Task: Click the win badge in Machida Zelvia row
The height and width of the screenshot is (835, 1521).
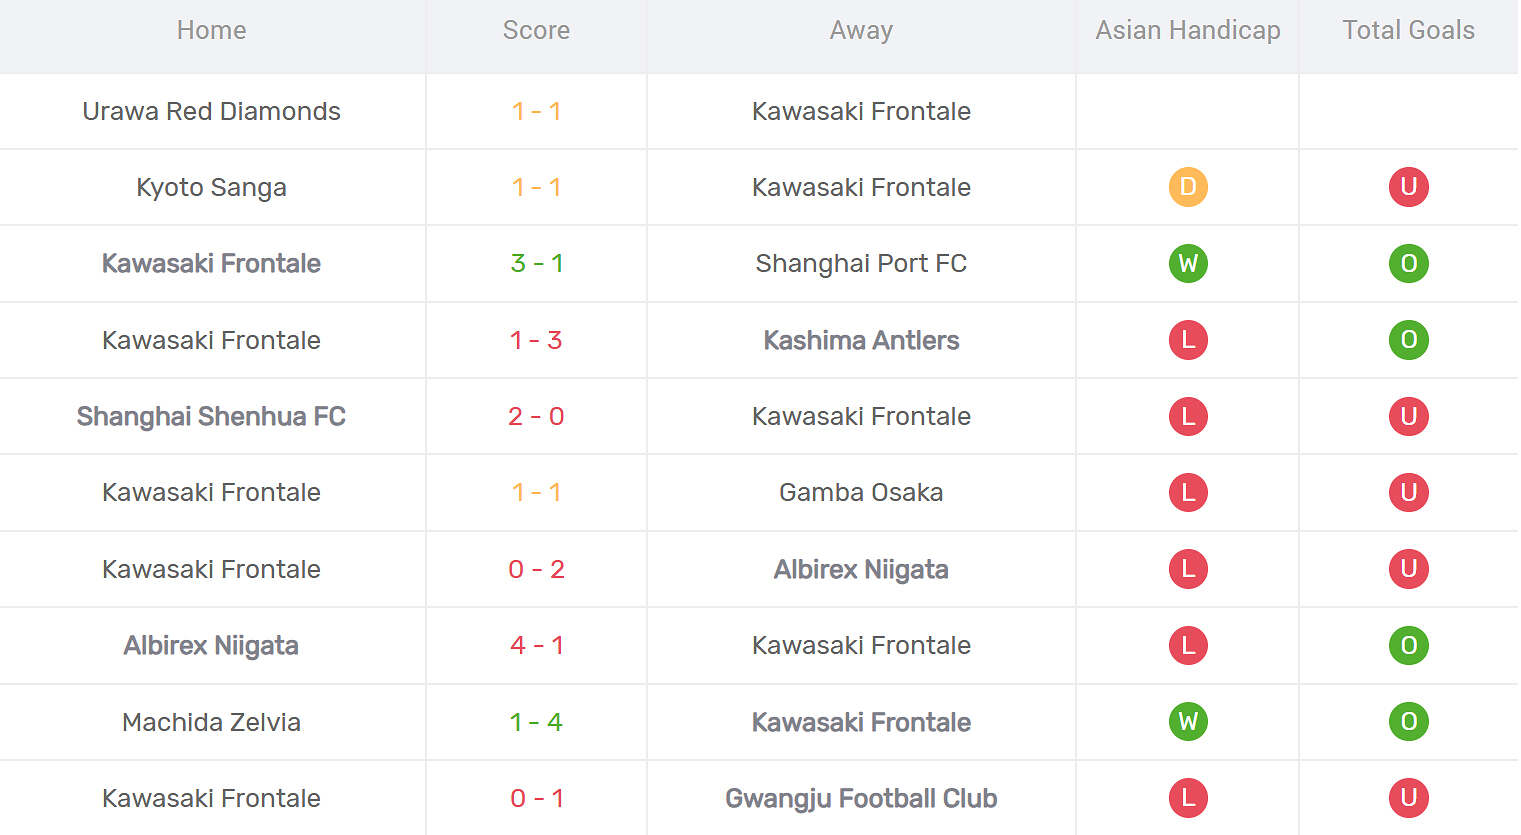Action: [1188, 722]
